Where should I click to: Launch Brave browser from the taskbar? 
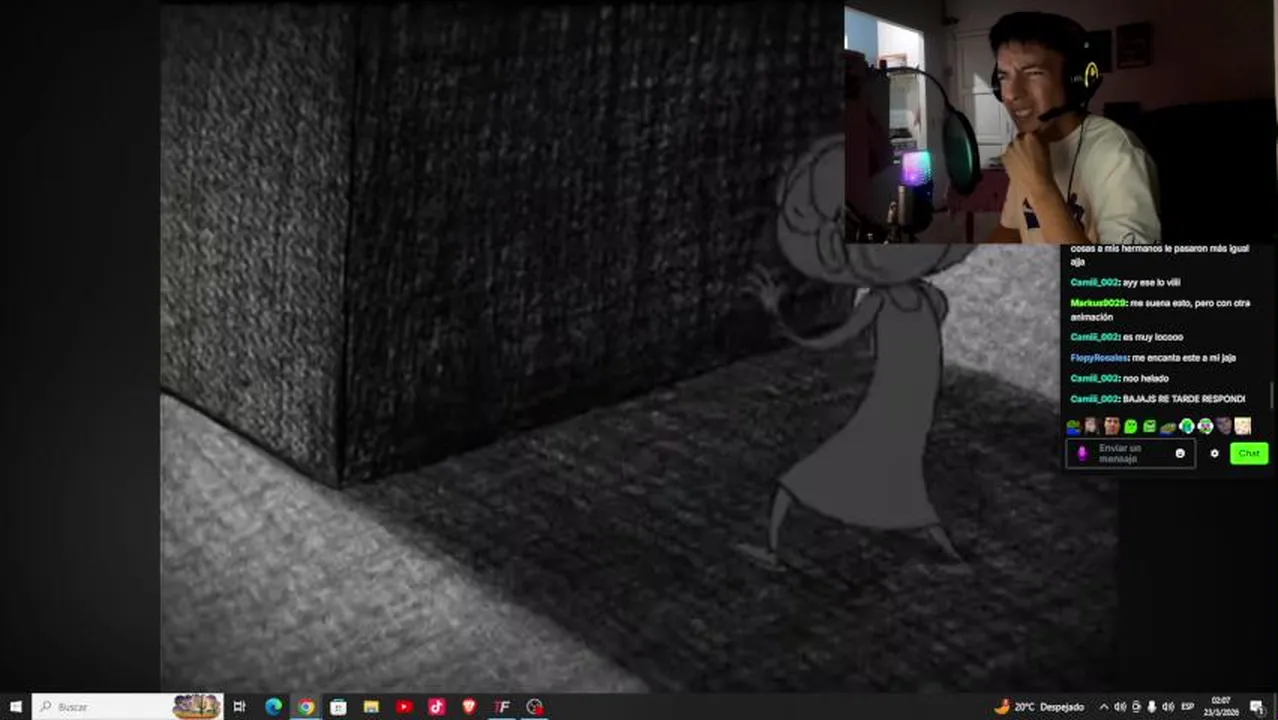point(469,707)
